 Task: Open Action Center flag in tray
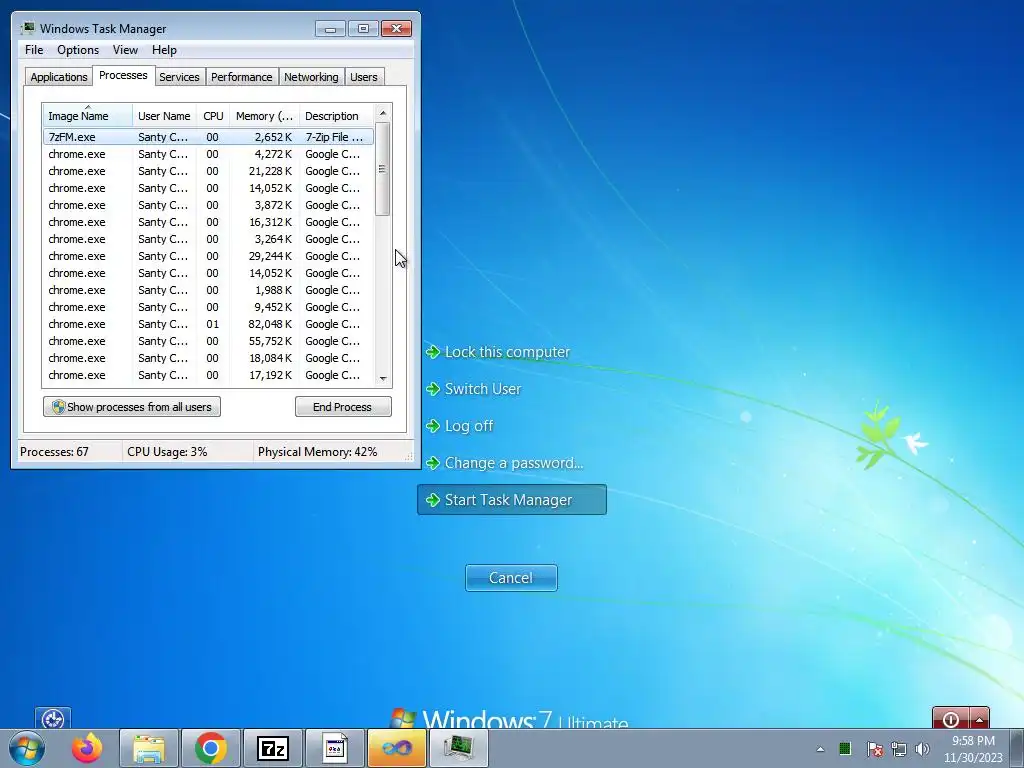(x=874, y=749)
